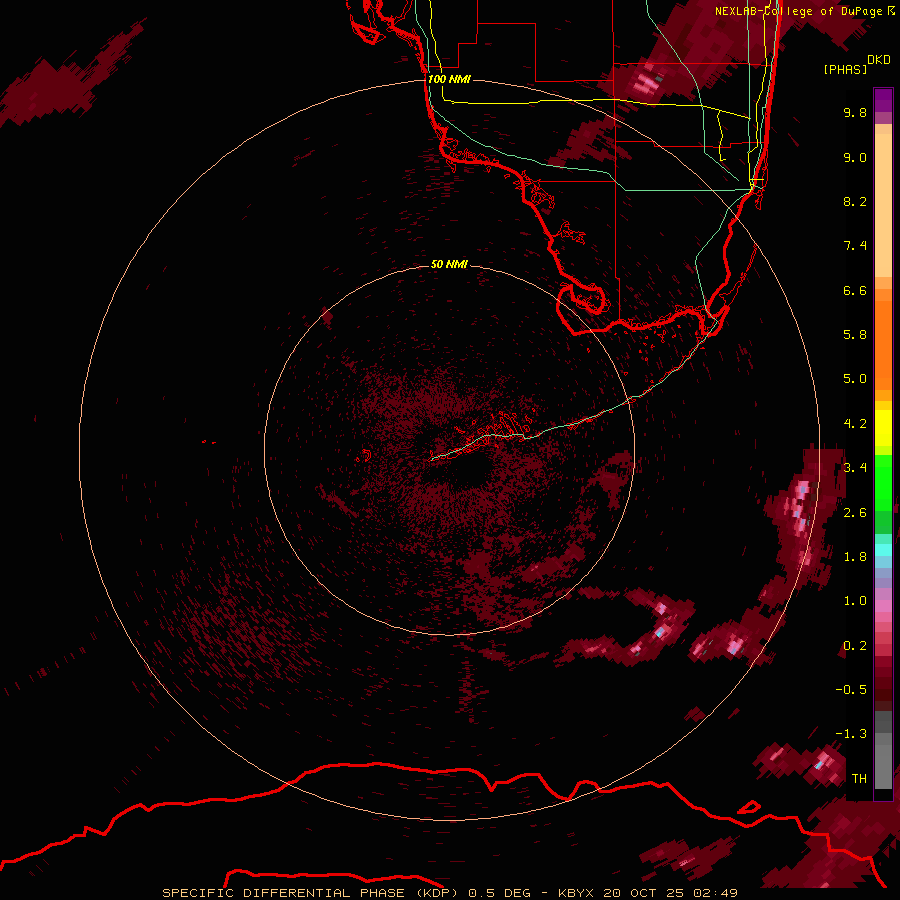Click the NEXLAB-College of DuPage credit text
Image resolution: width=900 pixels, height=900 pixels.
(x=799, y=11)
